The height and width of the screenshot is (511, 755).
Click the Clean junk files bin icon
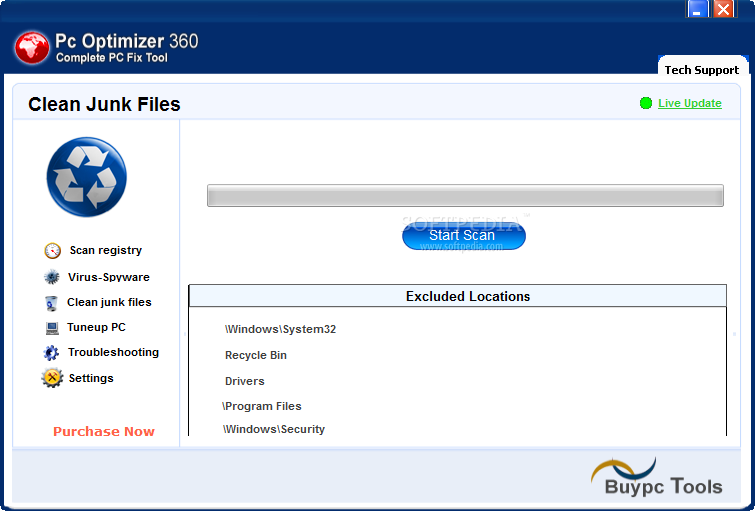(x=52, y=303)
